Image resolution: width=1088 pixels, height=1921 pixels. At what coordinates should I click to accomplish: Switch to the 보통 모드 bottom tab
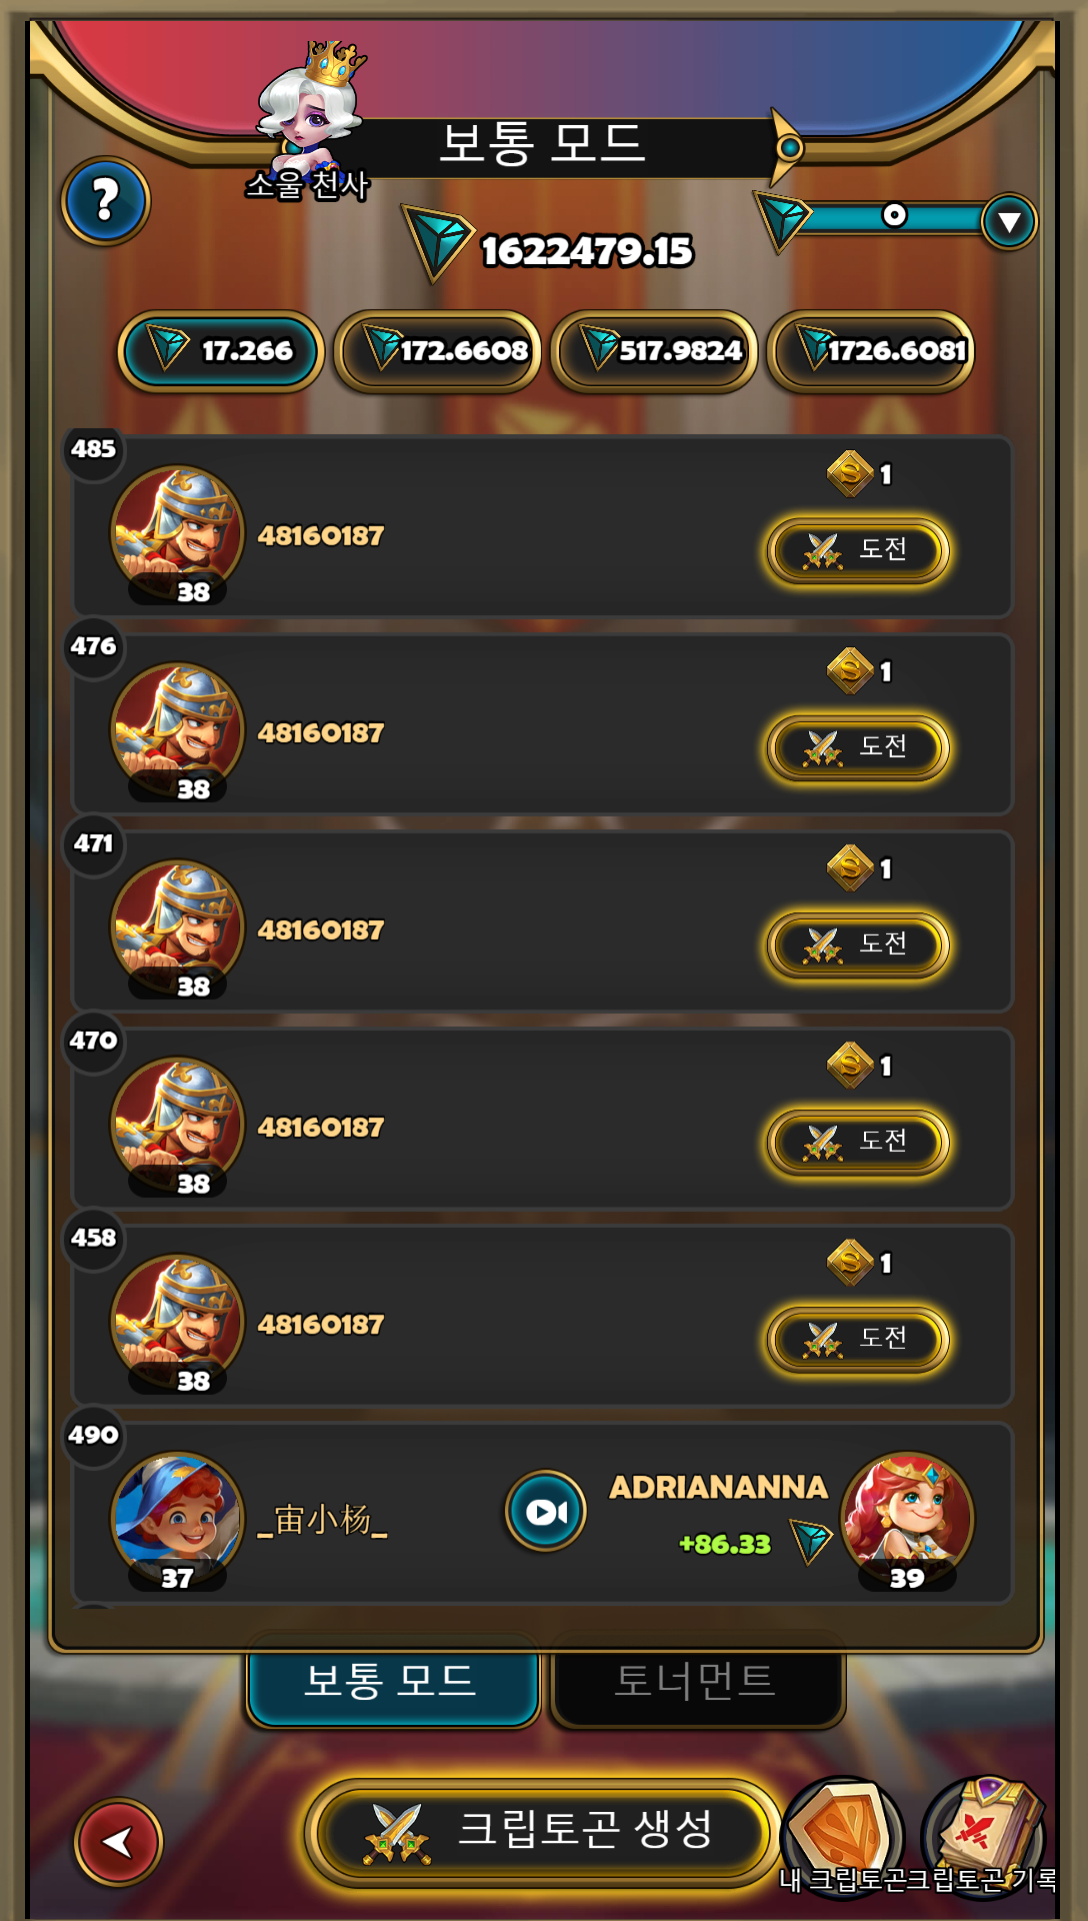pyautogui.click(x=392, y=1681)
